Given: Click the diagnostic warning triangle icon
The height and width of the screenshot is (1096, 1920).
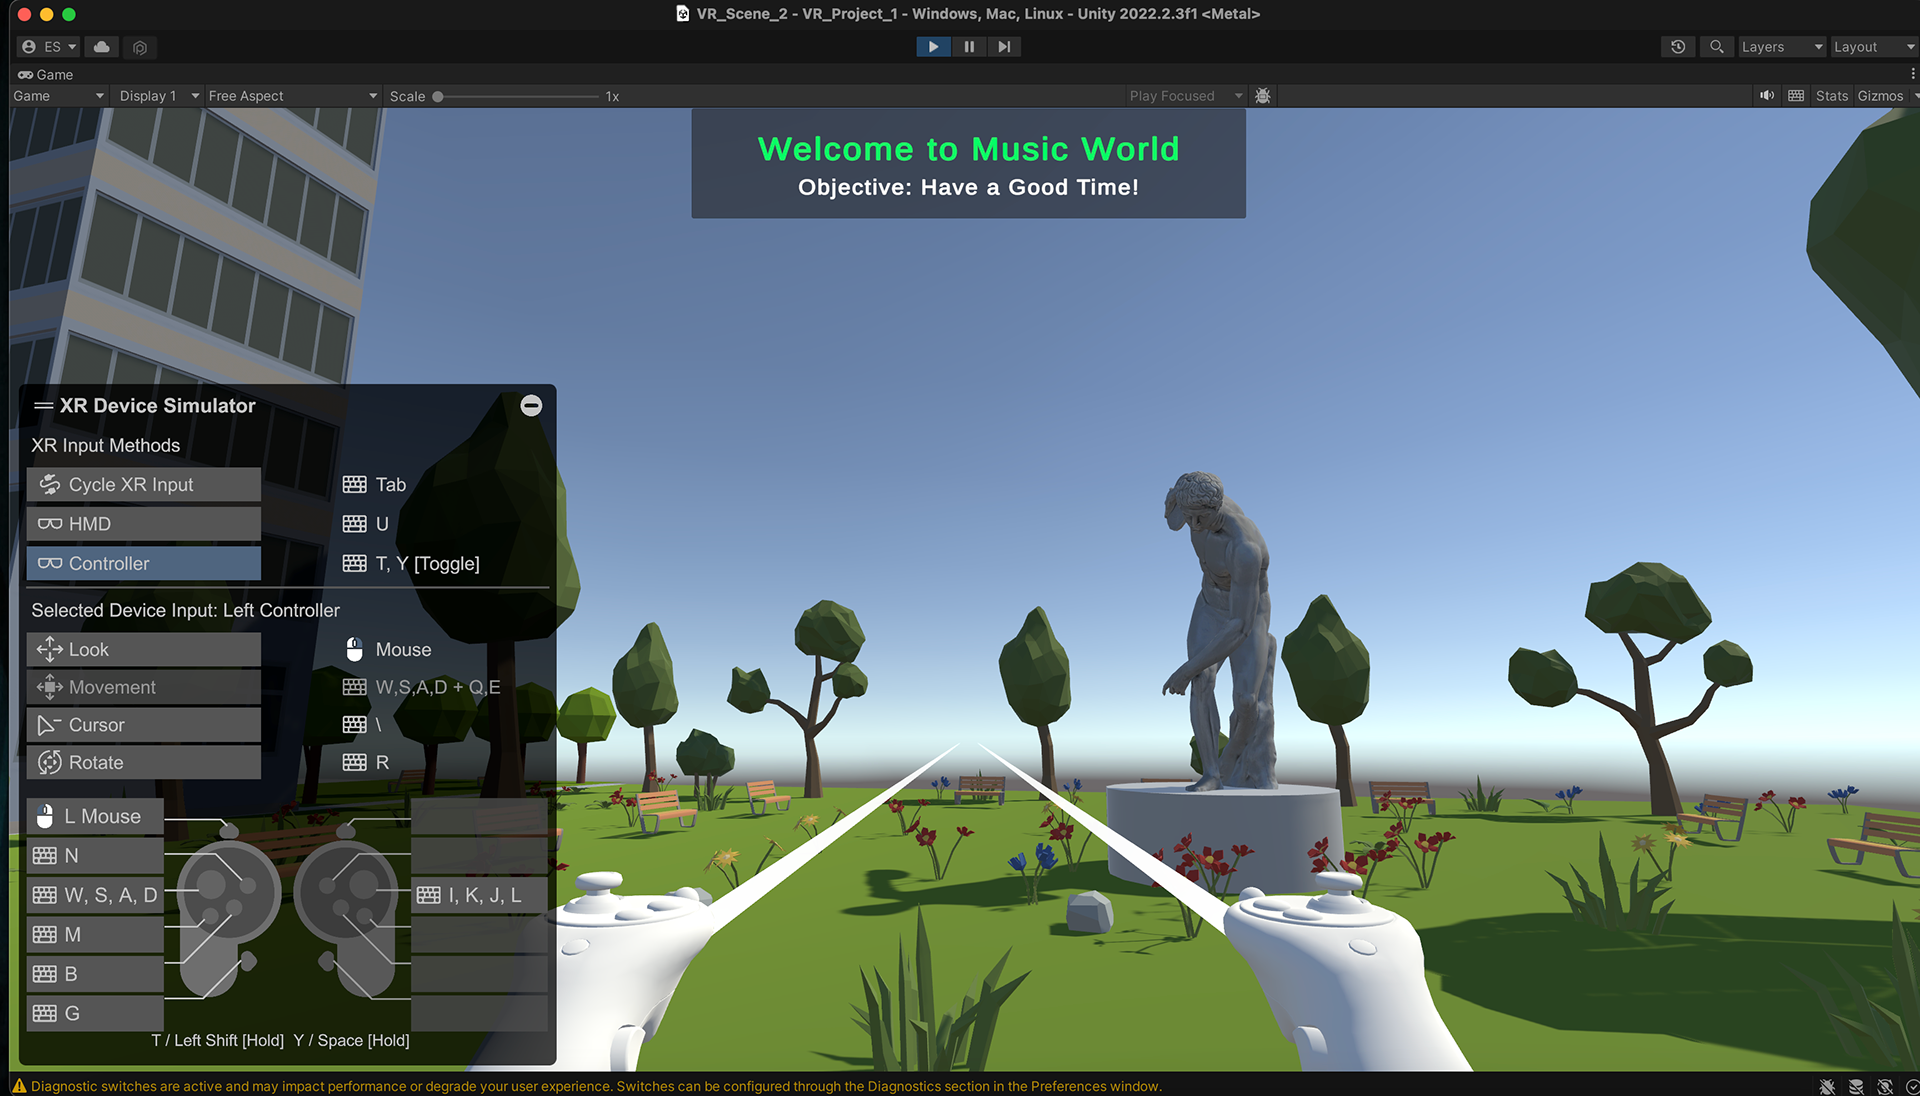Looking at the screenshot, I should (x=19, y=1086).
